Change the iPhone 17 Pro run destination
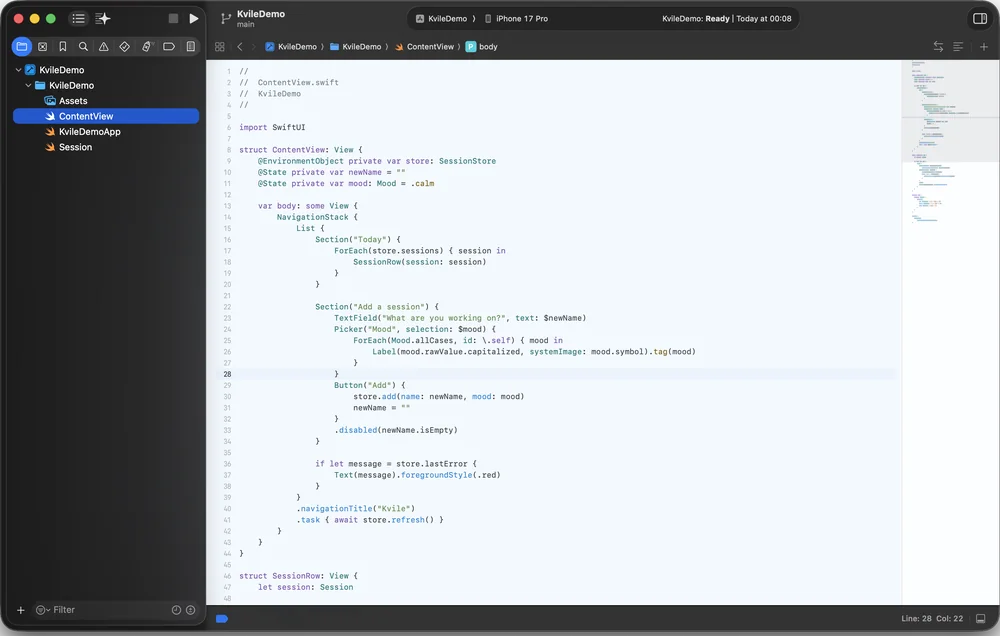This screenshot has width=1000, height=636. click(x=517, y=18)
